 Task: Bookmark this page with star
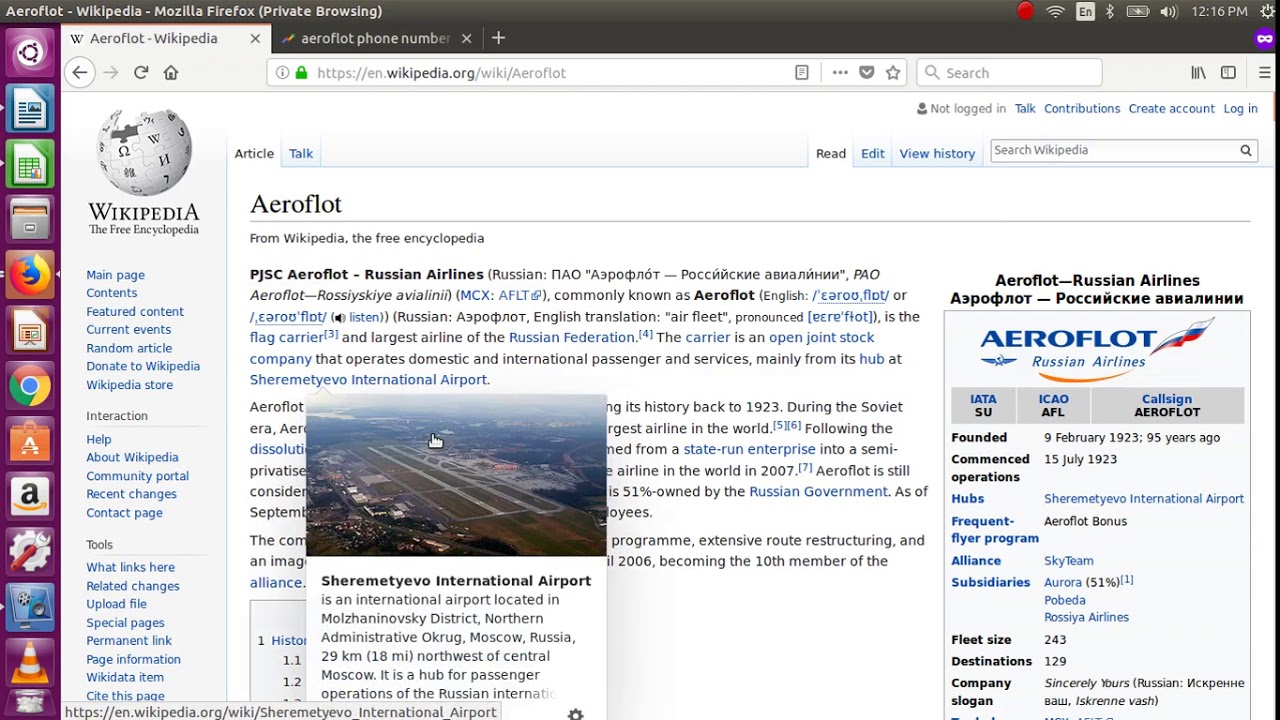[893, 72]
